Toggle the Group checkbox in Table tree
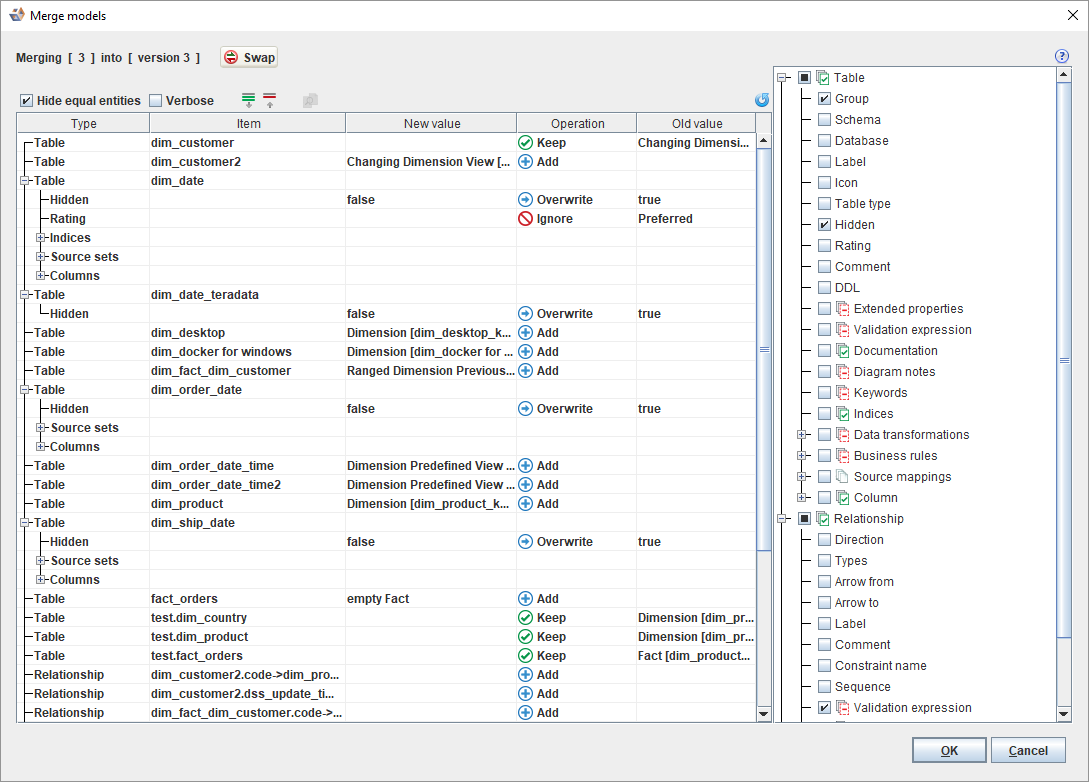 click(x=824, y=99)
